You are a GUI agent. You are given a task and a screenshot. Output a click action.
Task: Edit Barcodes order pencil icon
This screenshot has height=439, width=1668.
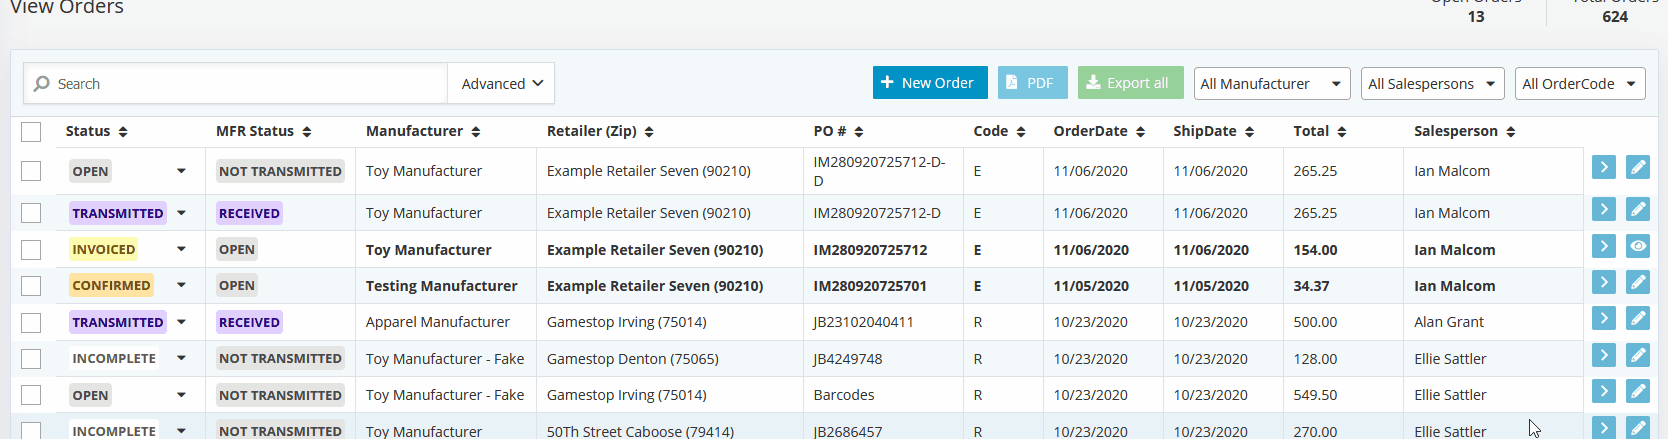(1637, 391)
